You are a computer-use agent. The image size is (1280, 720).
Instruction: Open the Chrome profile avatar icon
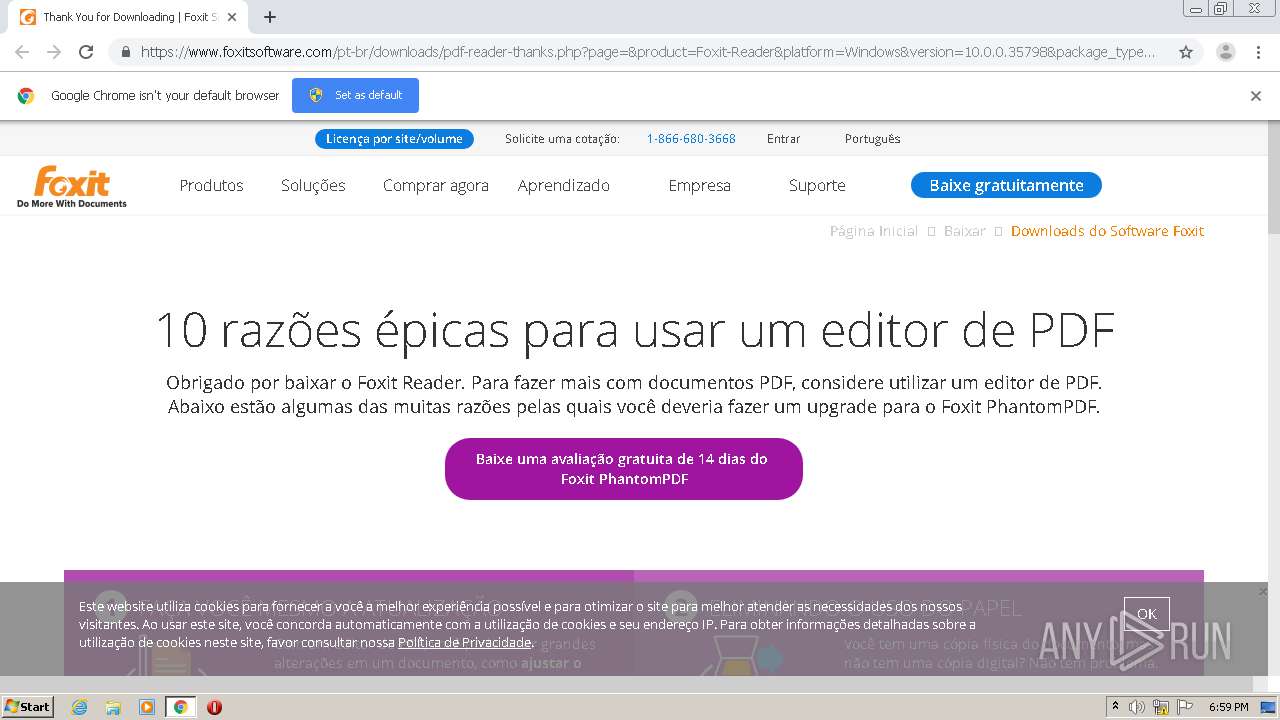coord(1225,52)
